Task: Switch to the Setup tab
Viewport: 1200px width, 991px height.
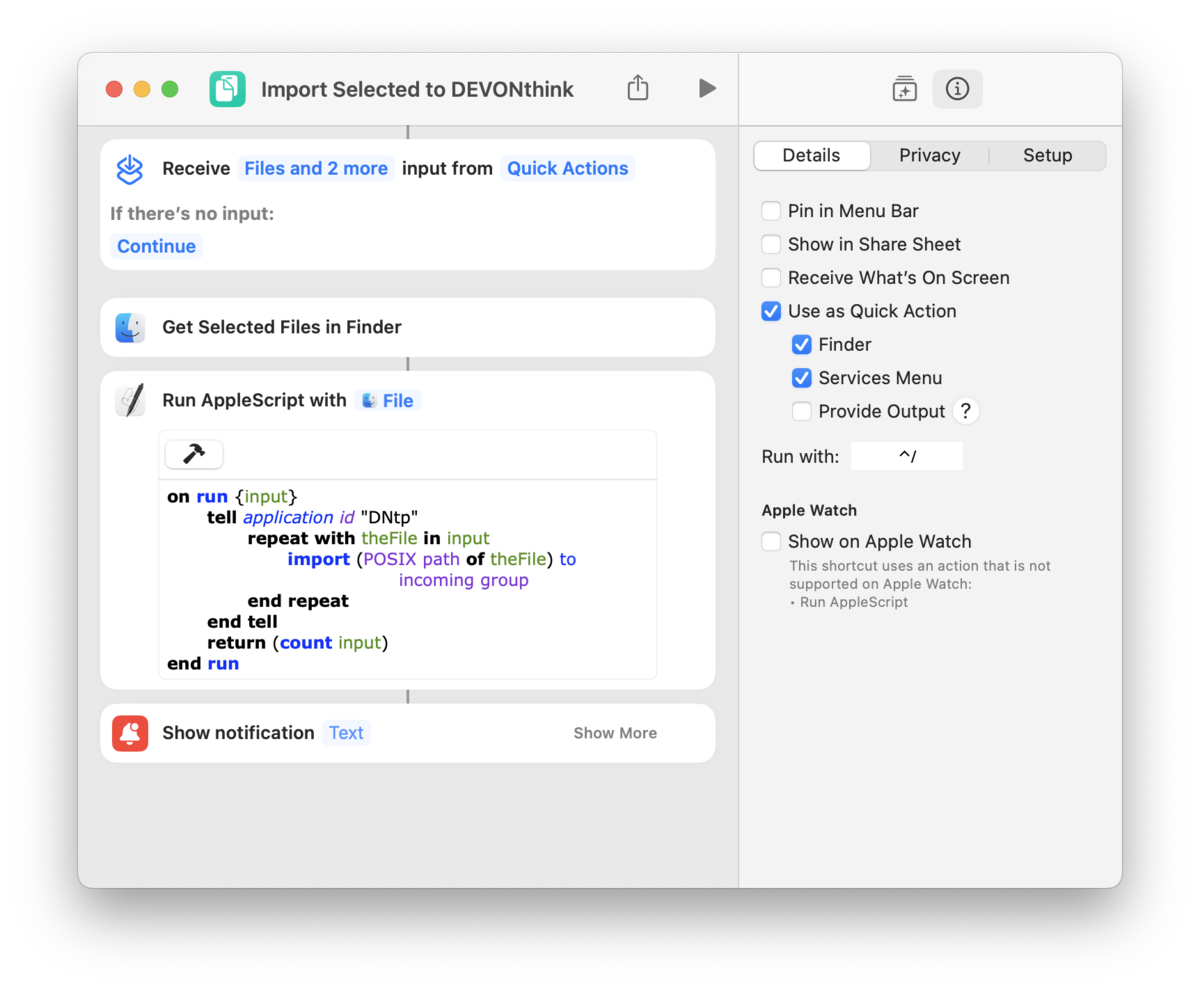Action: pos(1047,155)
